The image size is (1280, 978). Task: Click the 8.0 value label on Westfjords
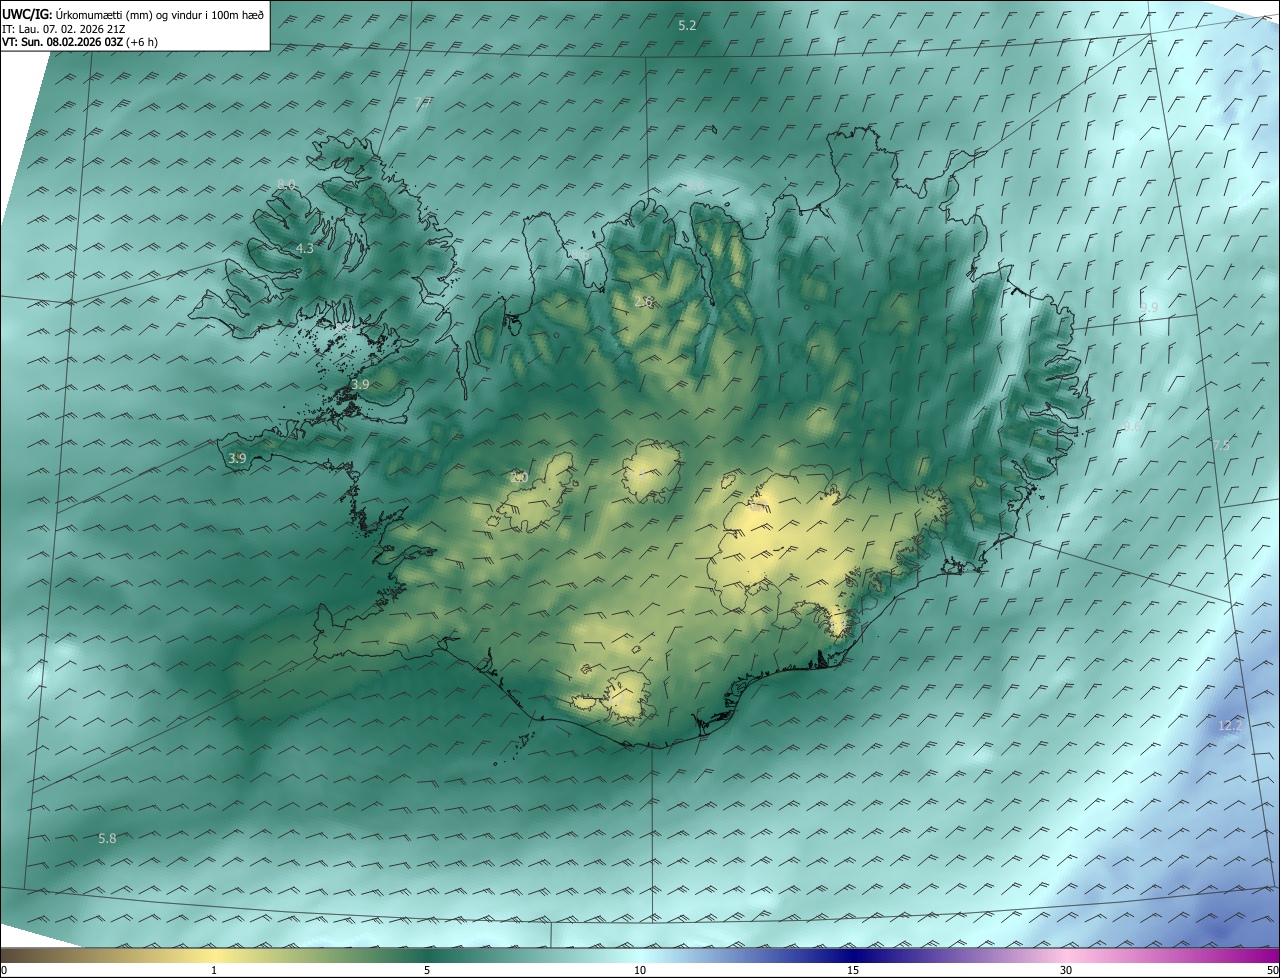[286, 184]
